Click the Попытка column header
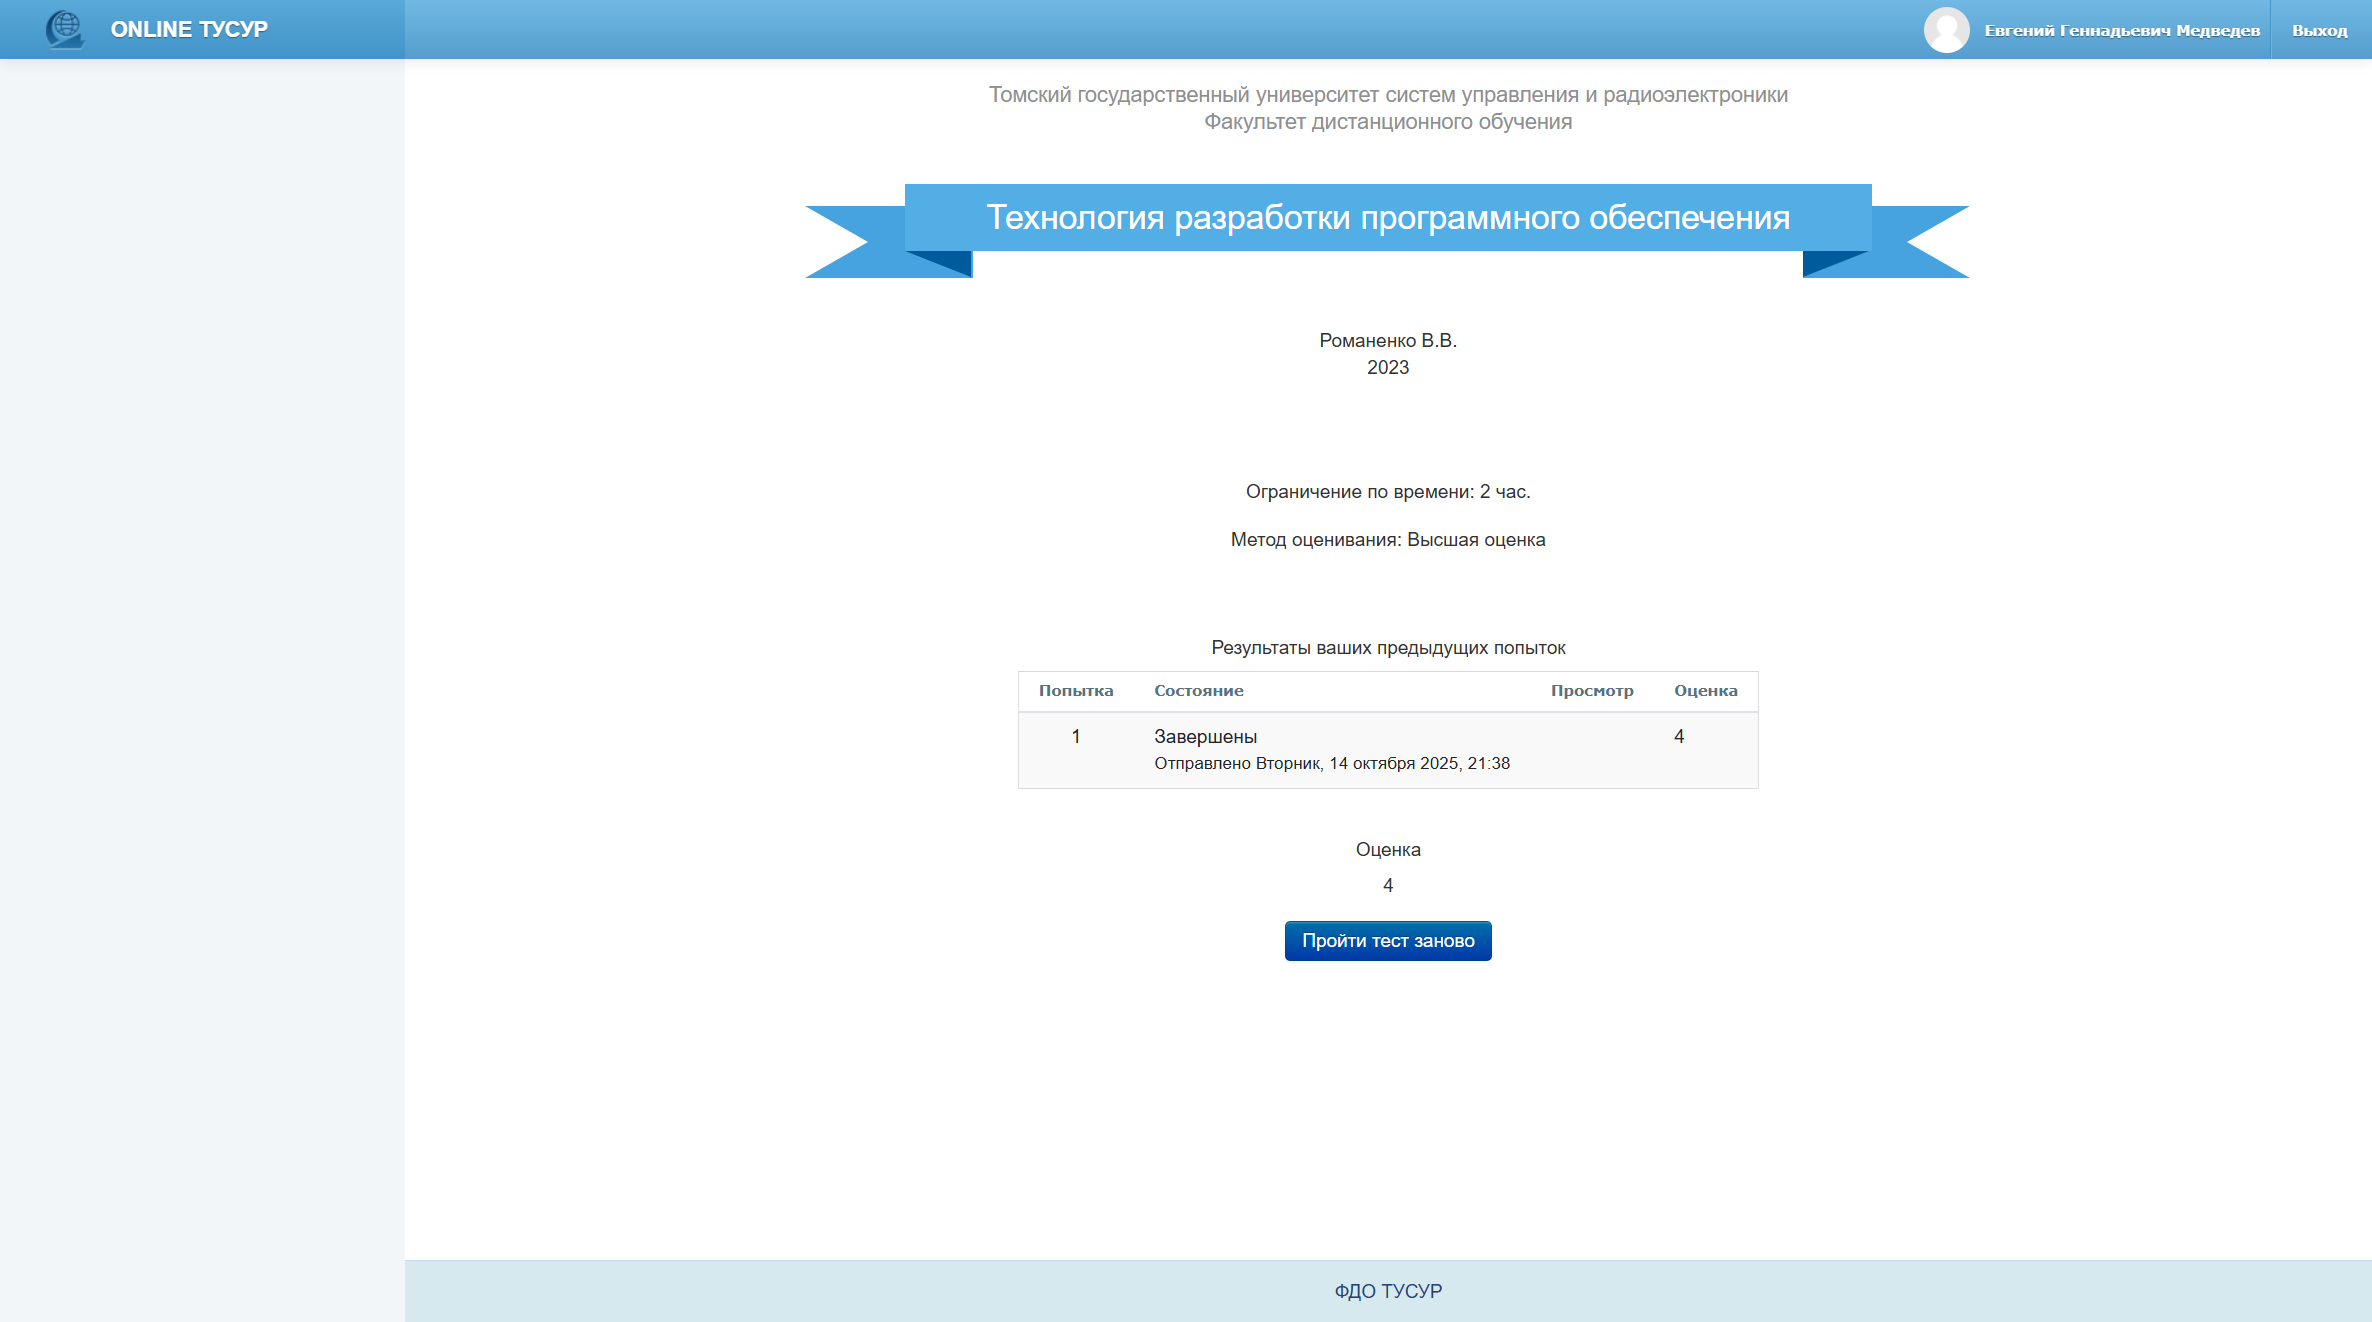The width and height of the screenshot is (2372, 1322). click(1075, 691)
